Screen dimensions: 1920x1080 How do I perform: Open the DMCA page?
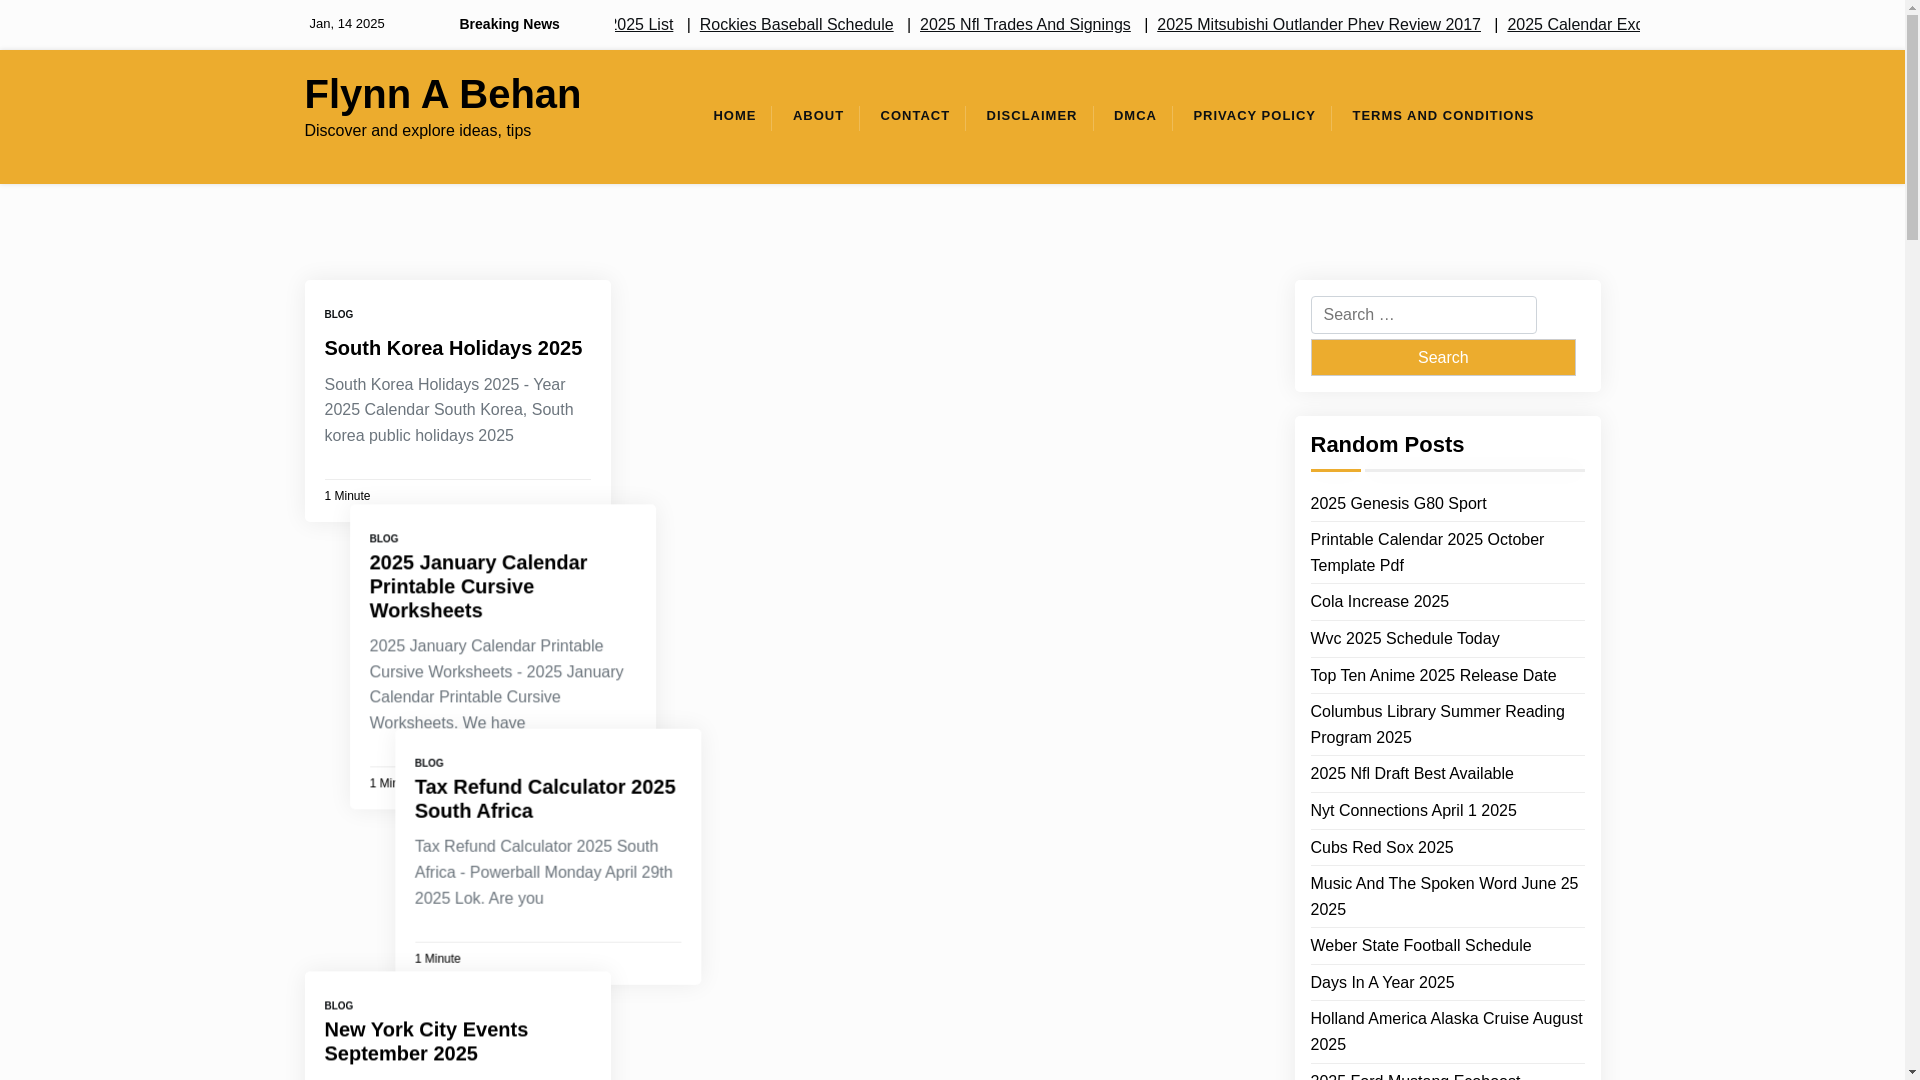1135,116
